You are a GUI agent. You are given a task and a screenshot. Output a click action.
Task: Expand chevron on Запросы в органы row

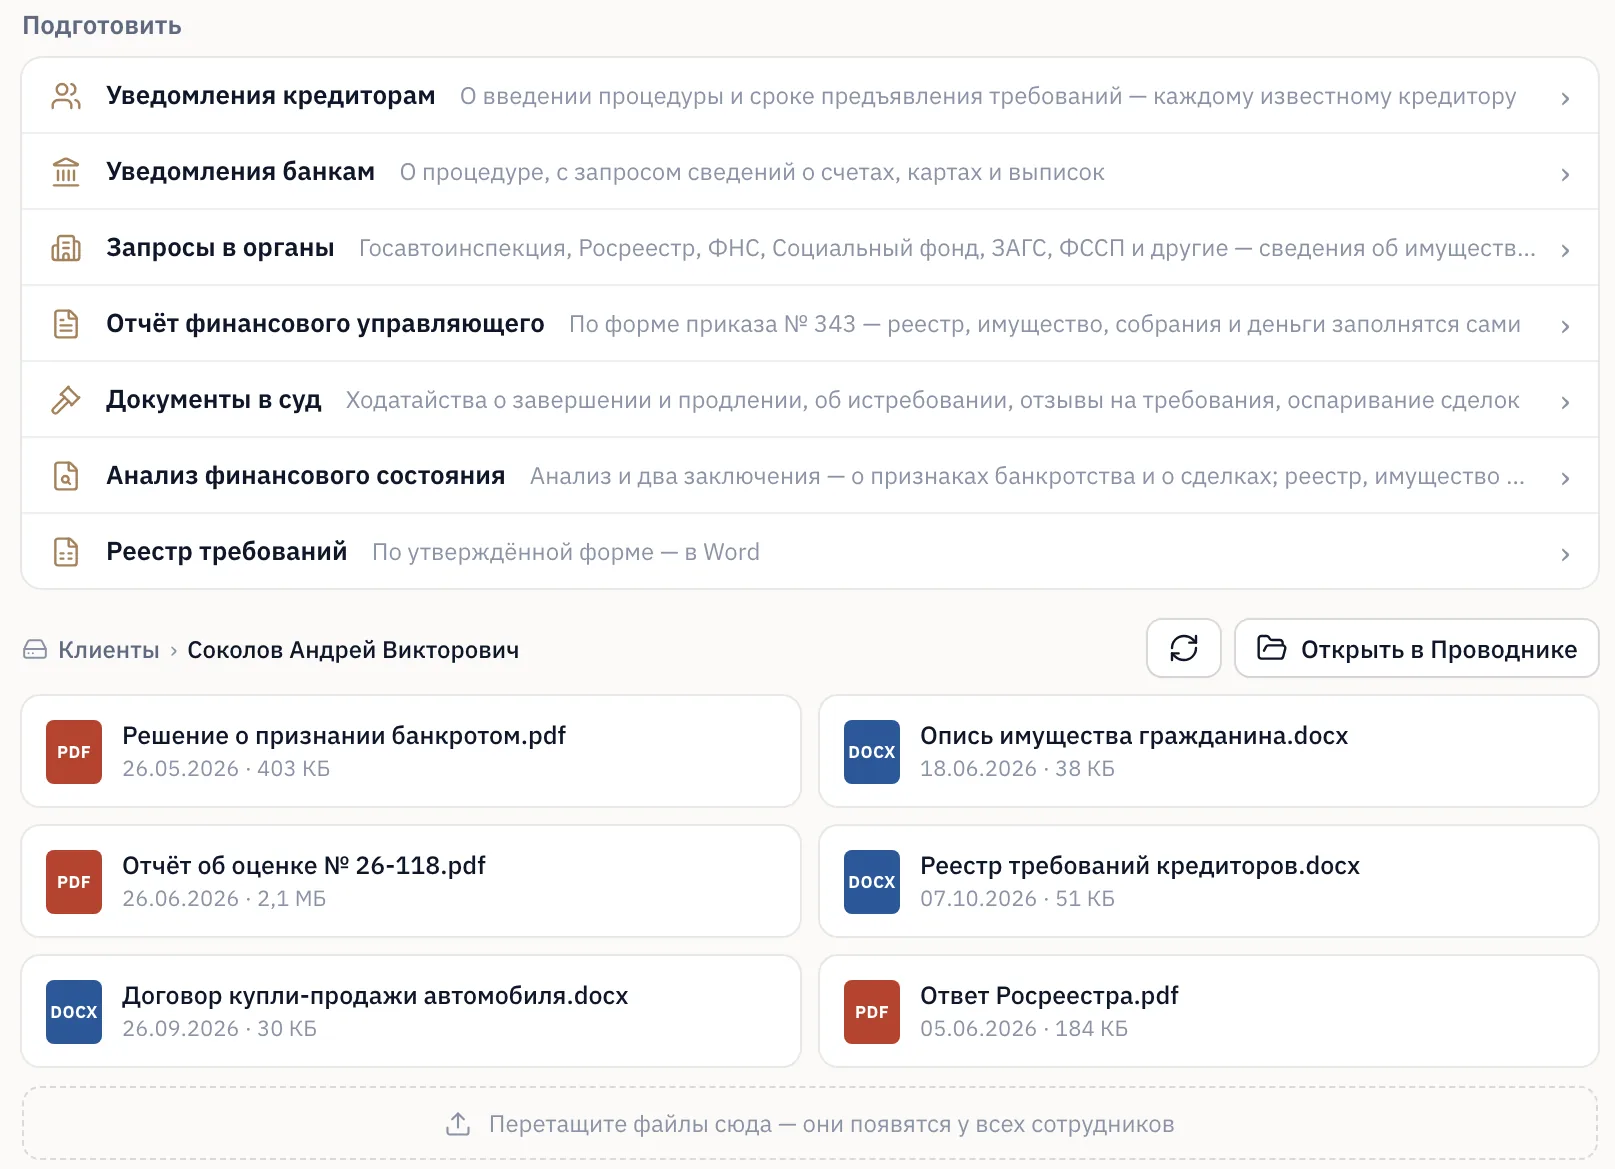pos(1565,250)
